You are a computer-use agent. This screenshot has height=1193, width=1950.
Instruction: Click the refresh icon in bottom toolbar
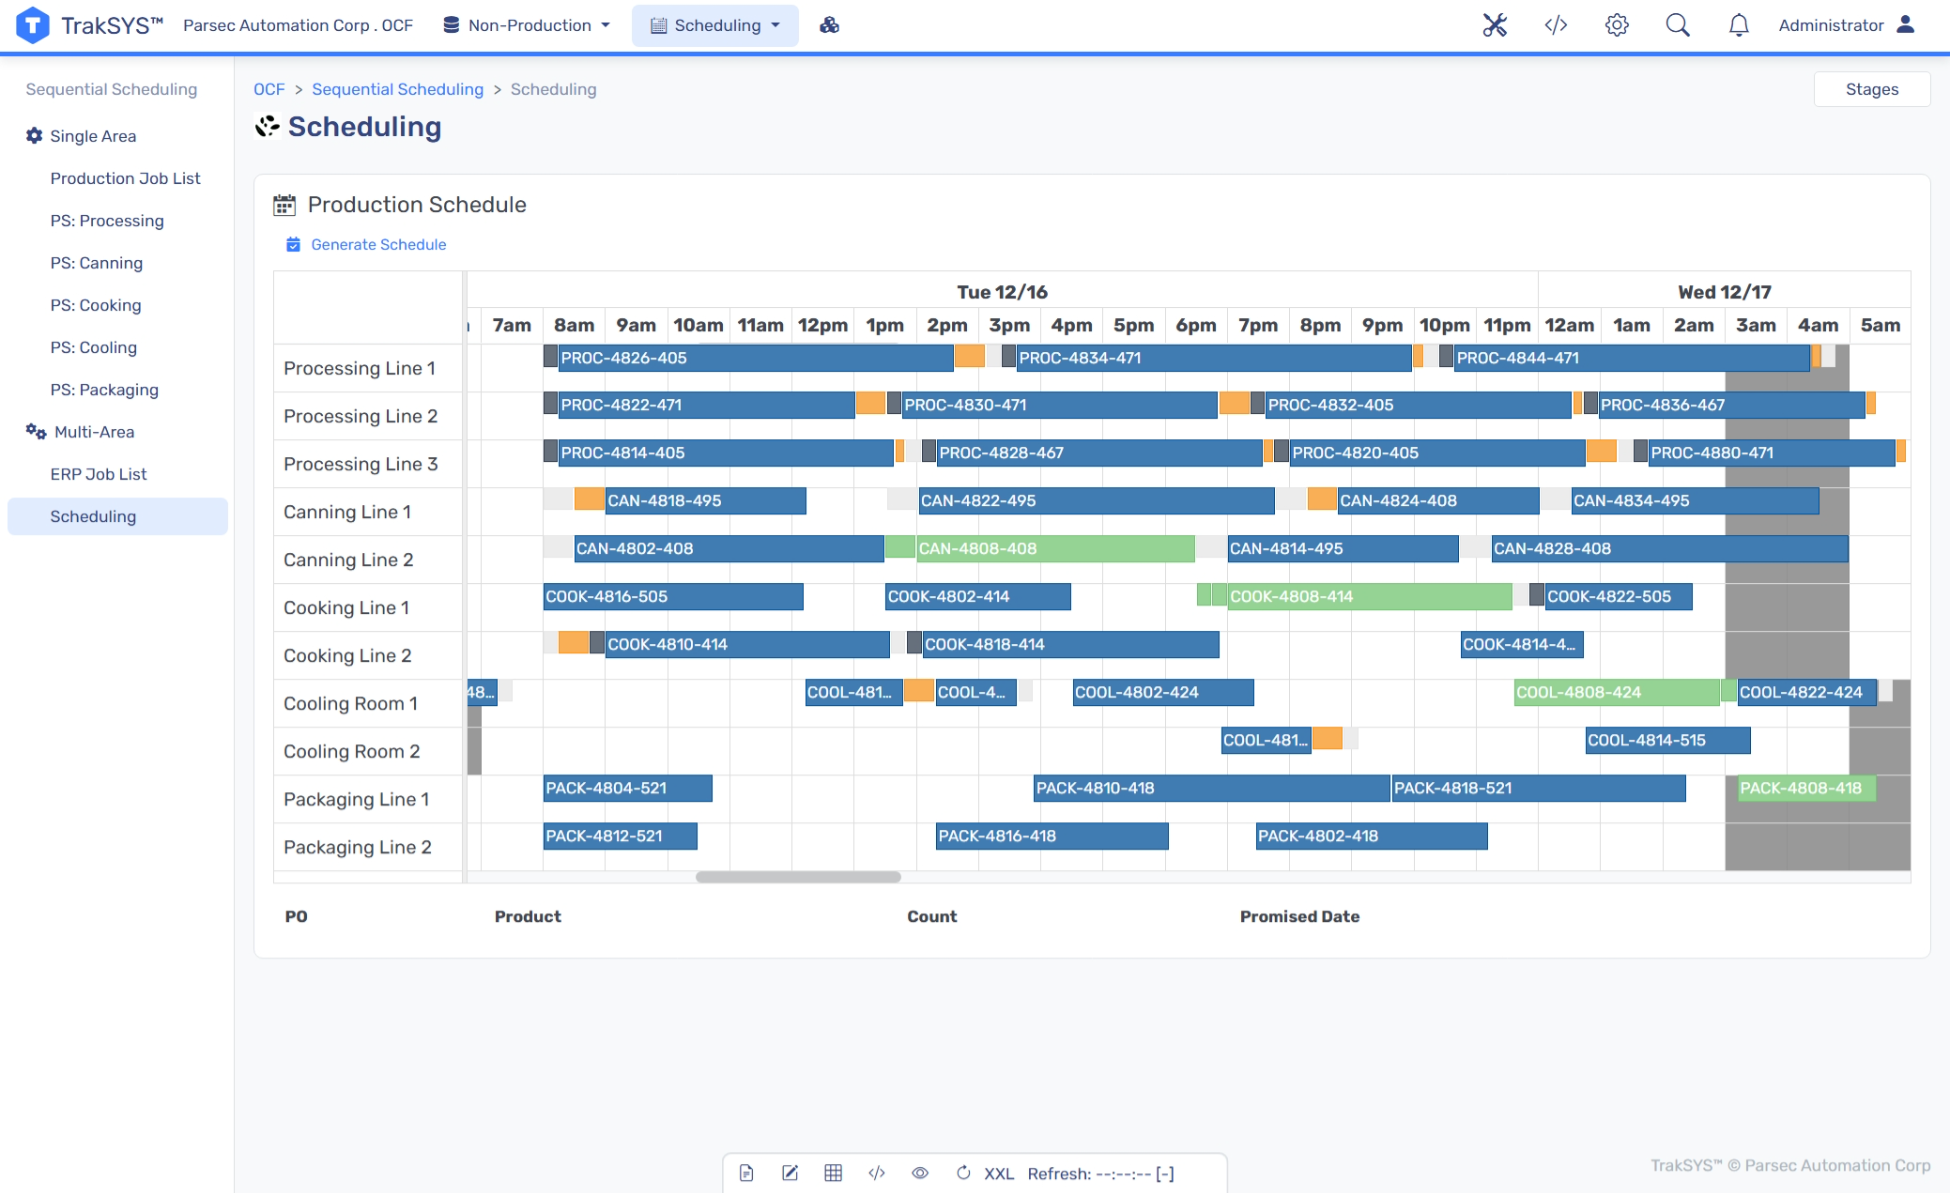(963, 1173)
